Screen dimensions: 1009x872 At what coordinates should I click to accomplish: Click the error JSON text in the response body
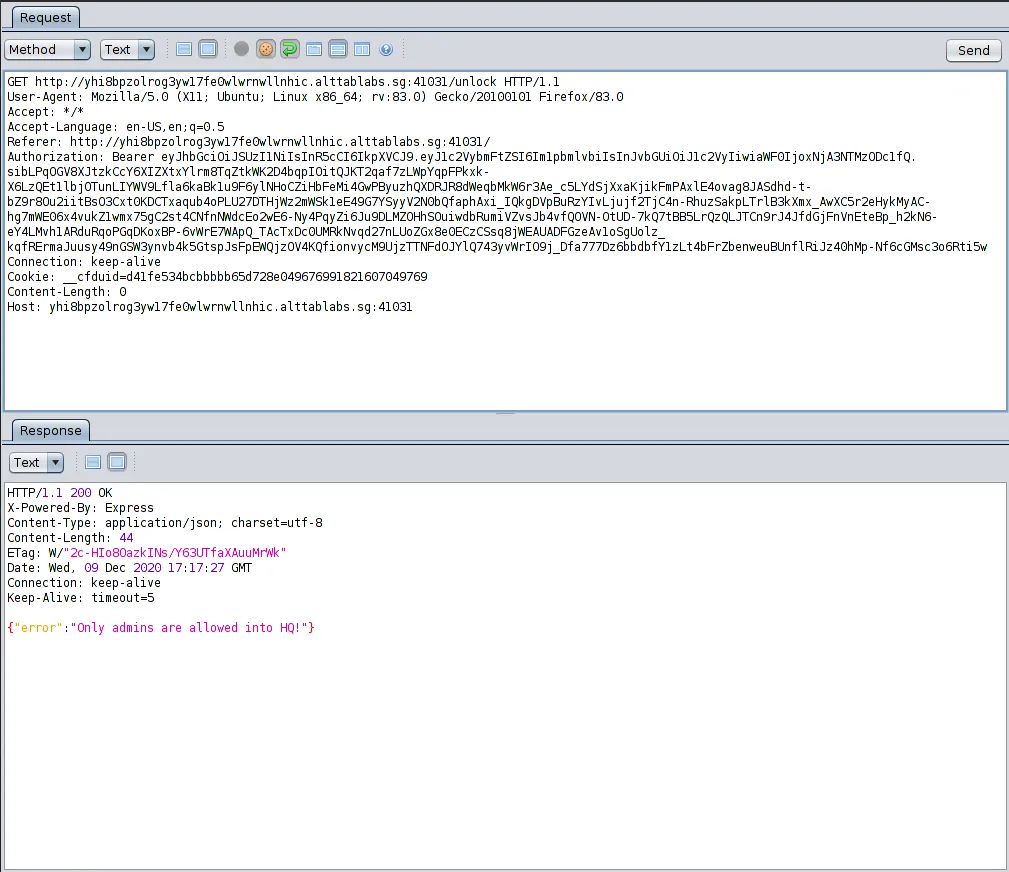click(161, 628)
